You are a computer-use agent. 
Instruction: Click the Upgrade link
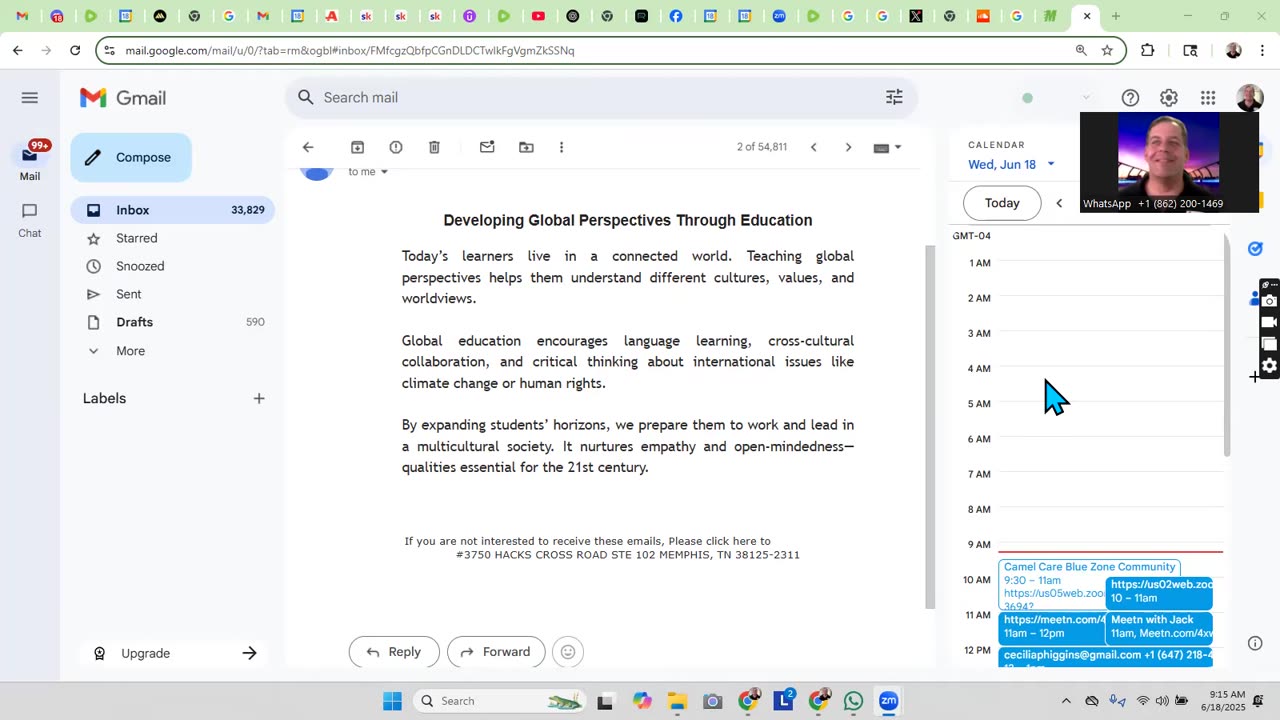pyautogui.click(x=145, y=653)
